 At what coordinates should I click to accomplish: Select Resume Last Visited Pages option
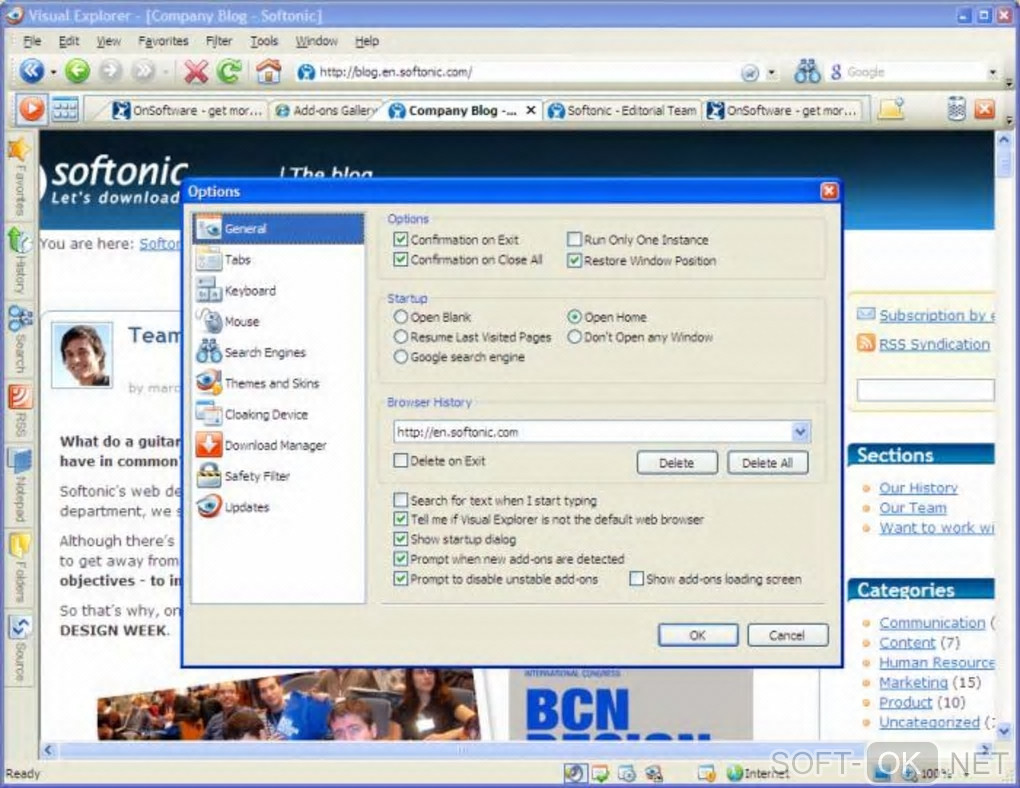point(401,337)
